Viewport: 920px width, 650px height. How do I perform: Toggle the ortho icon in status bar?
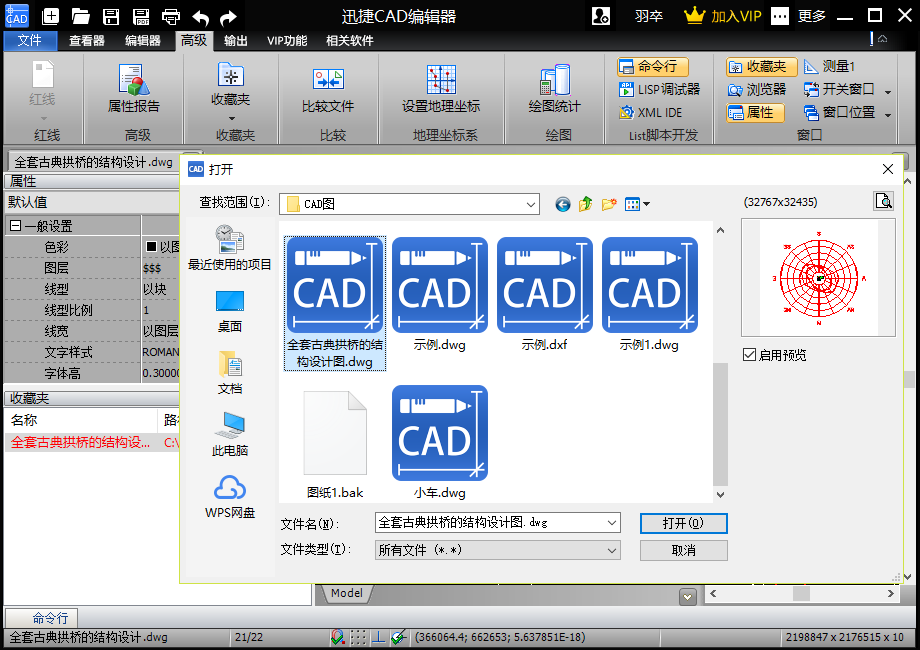point(378,637)
